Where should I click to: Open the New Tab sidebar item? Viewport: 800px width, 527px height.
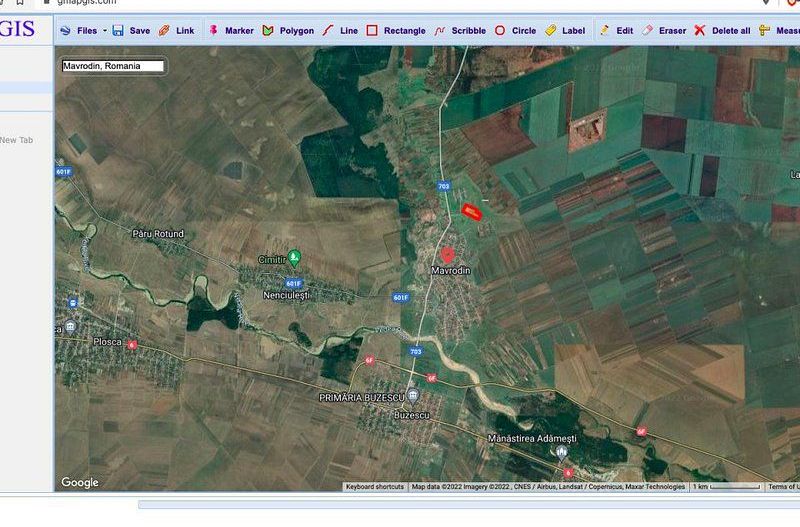16,140
